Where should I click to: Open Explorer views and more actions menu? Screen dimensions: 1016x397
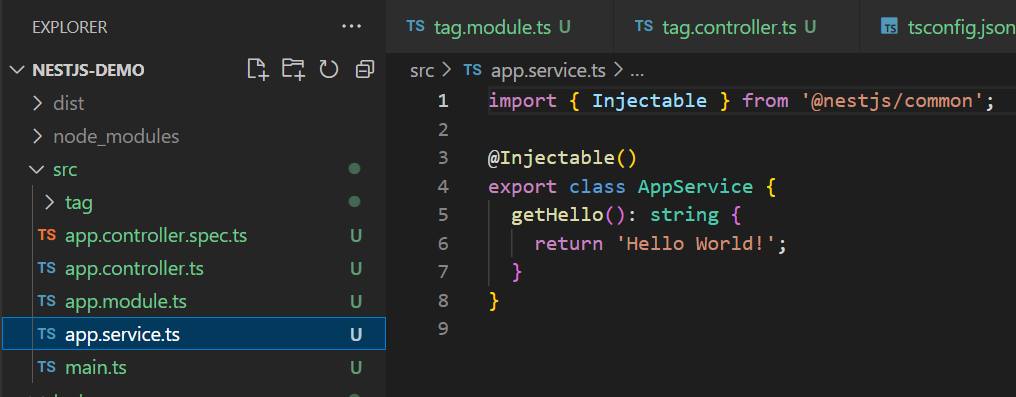tap(351, 27)
